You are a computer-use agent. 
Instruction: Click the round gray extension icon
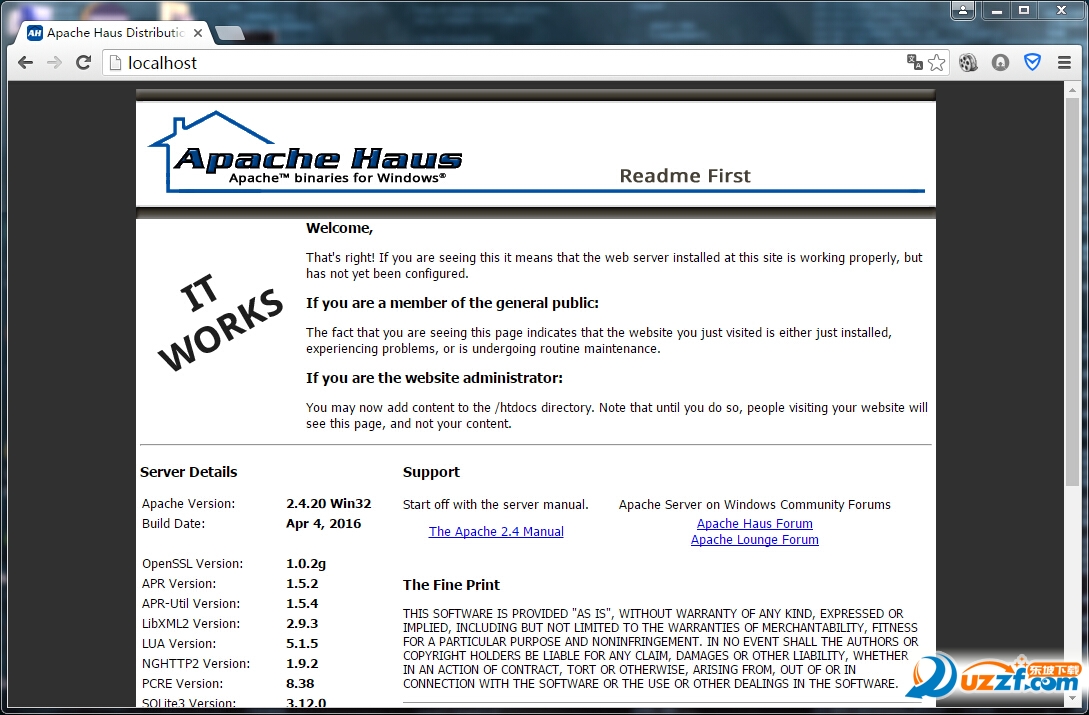point(1000,63)
